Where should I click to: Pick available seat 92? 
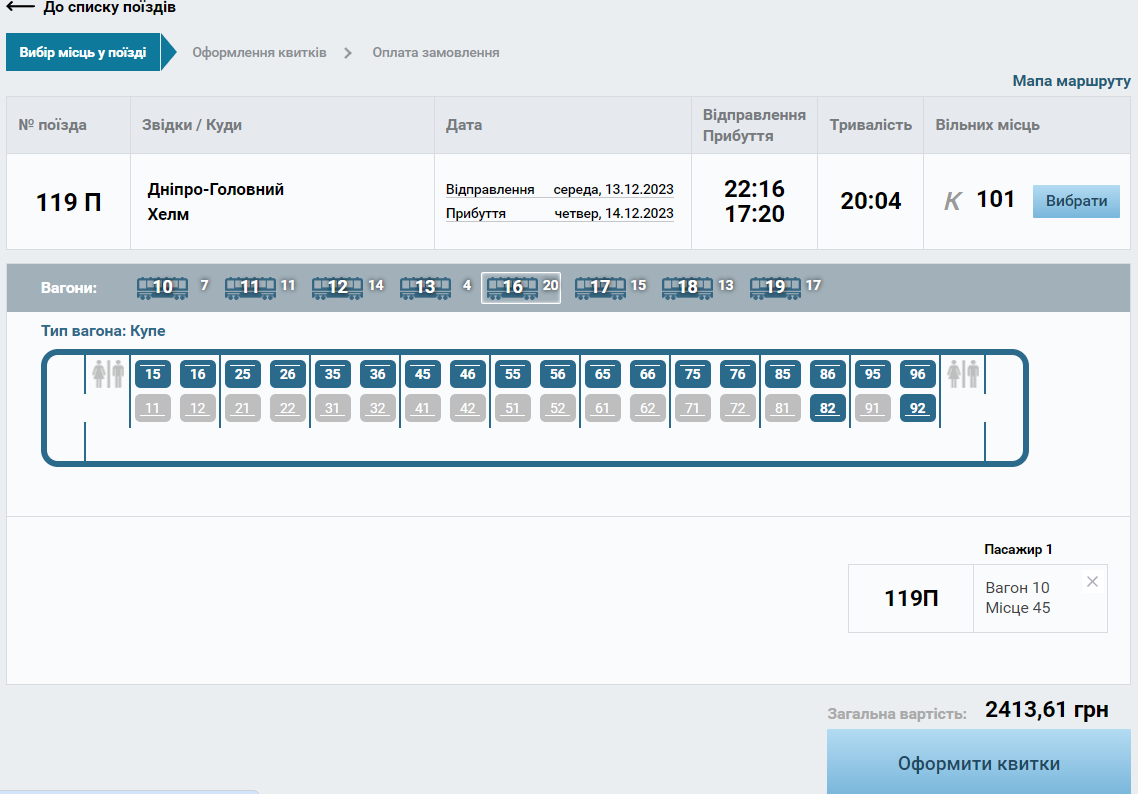918,408
